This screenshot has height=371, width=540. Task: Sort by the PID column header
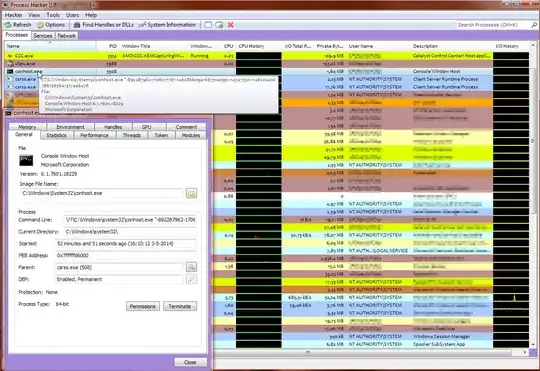point(108,46)
